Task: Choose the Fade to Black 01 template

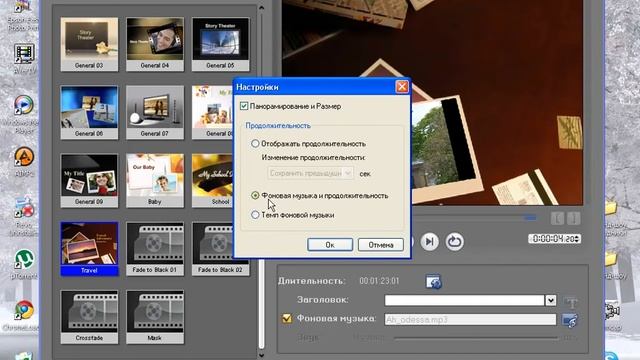Action: [x=155, y=249]
